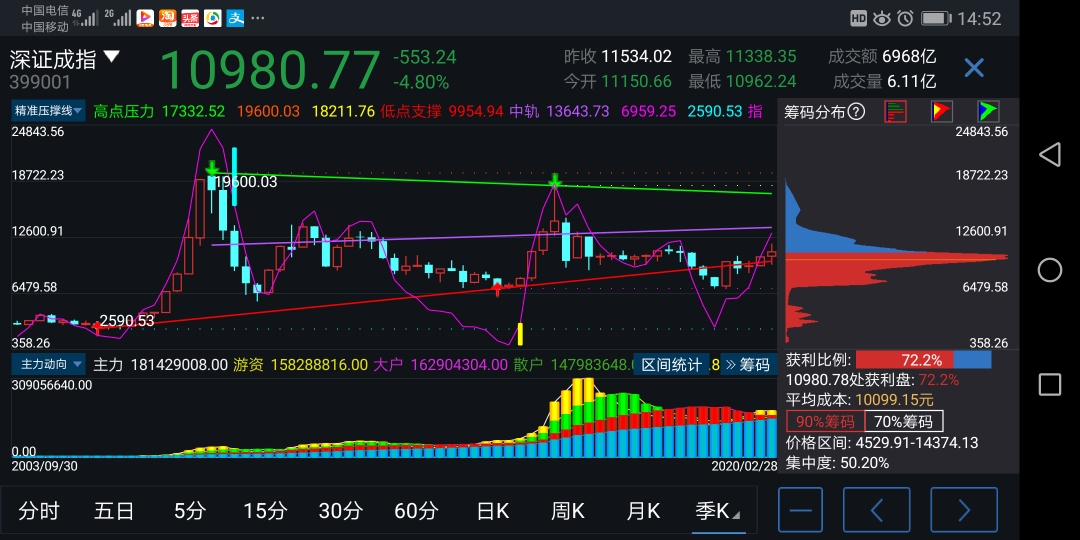Tap the battery icon in status bar
The image size is (1080, 540).
coord(935,18)
